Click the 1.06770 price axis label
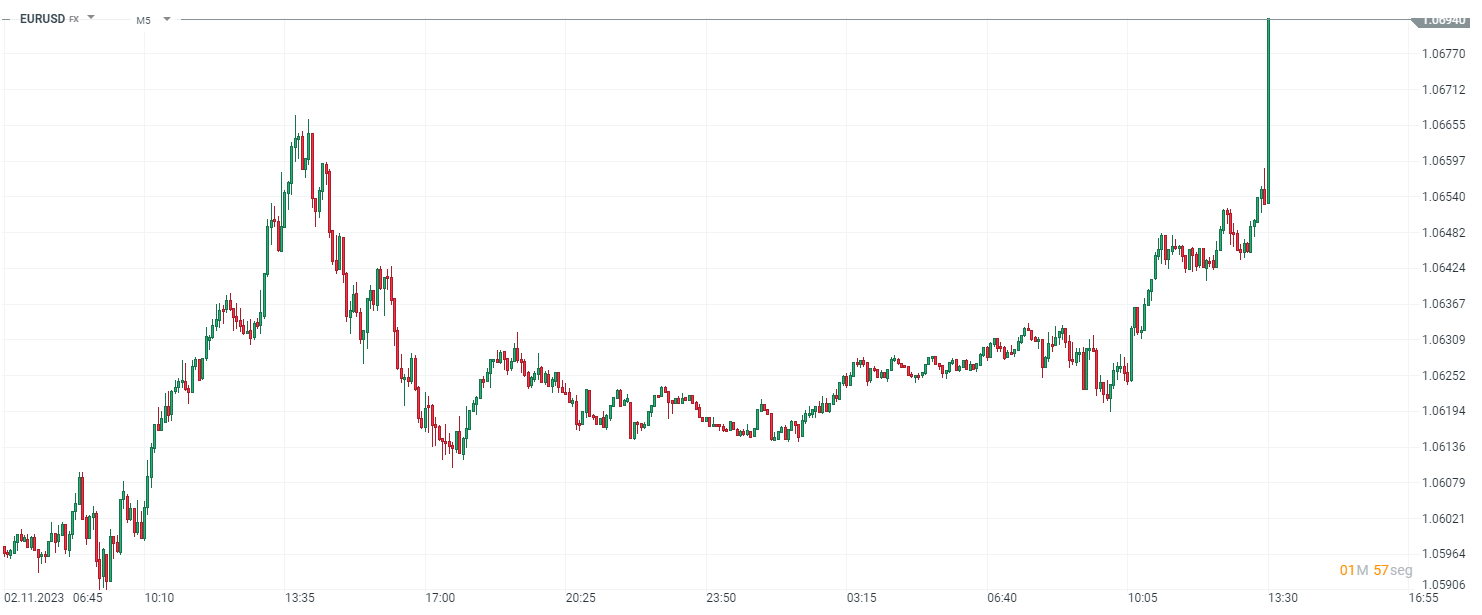1482x615 pixels. tap(1443, 54)
